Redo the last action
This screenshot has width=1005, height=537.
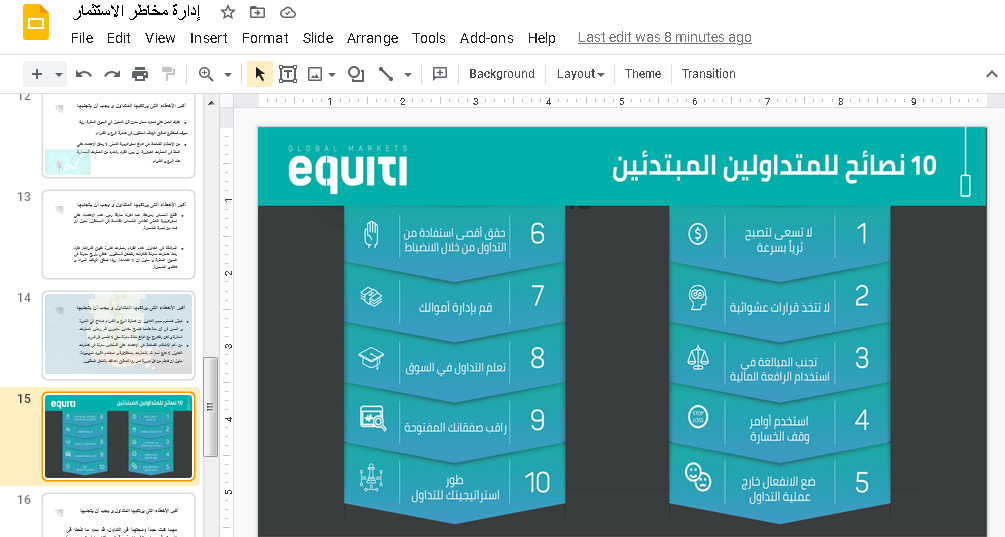pos(112,74)
